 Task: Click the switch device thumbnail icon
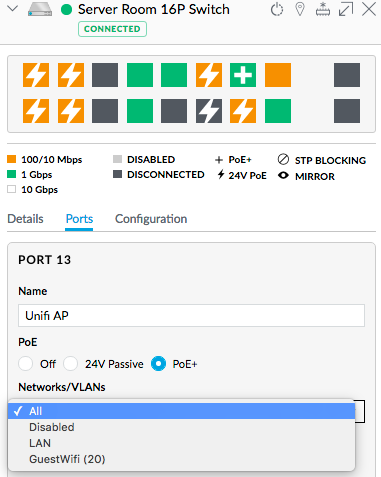[x=40, y=9]
